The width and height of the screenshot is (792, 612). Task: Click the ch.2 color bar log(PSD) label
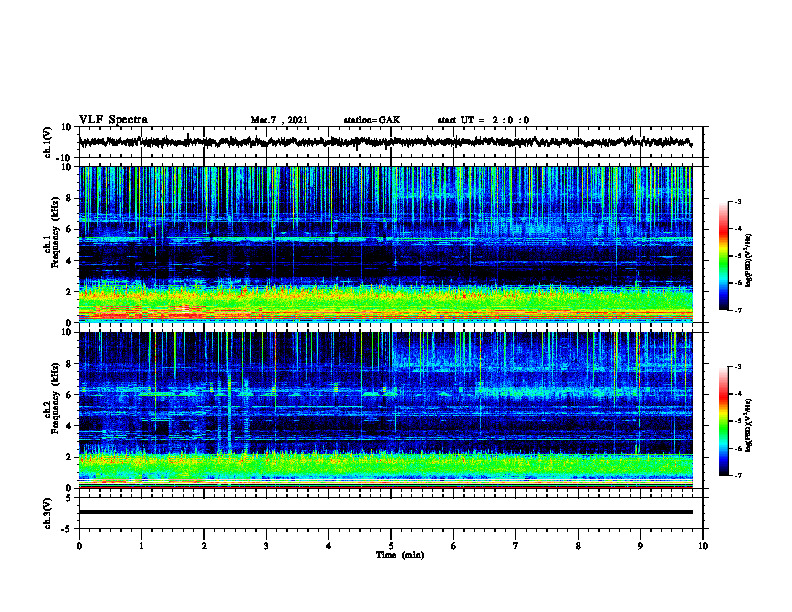click(748, 425)
